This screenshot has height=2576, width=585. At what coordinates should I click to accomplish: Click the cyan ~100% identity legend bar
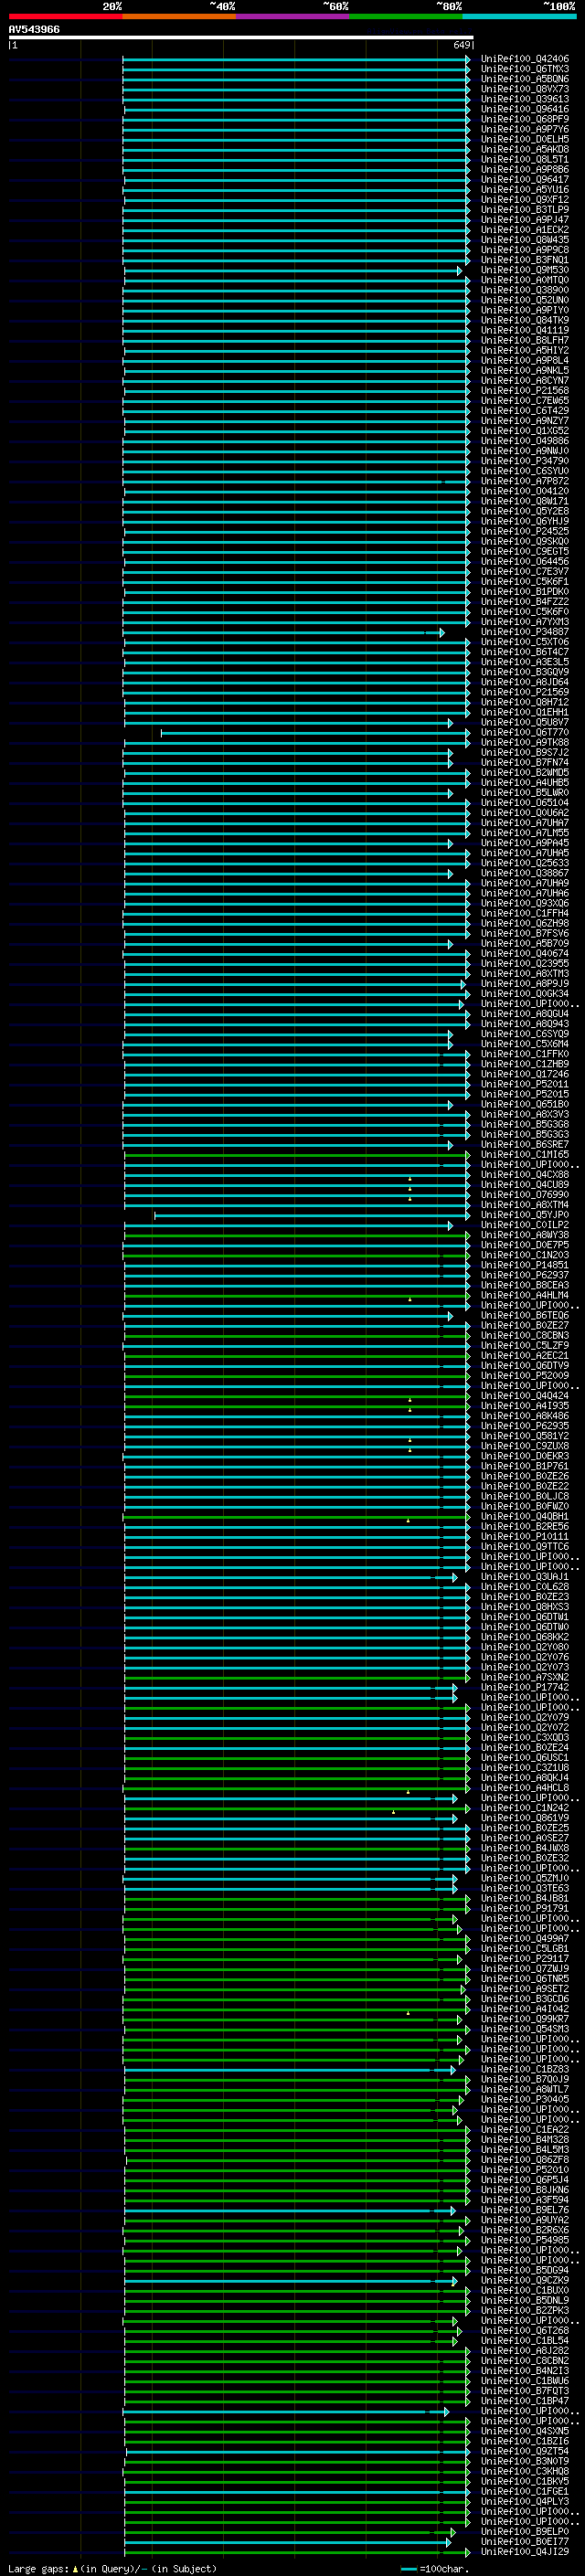click(519, 17)
